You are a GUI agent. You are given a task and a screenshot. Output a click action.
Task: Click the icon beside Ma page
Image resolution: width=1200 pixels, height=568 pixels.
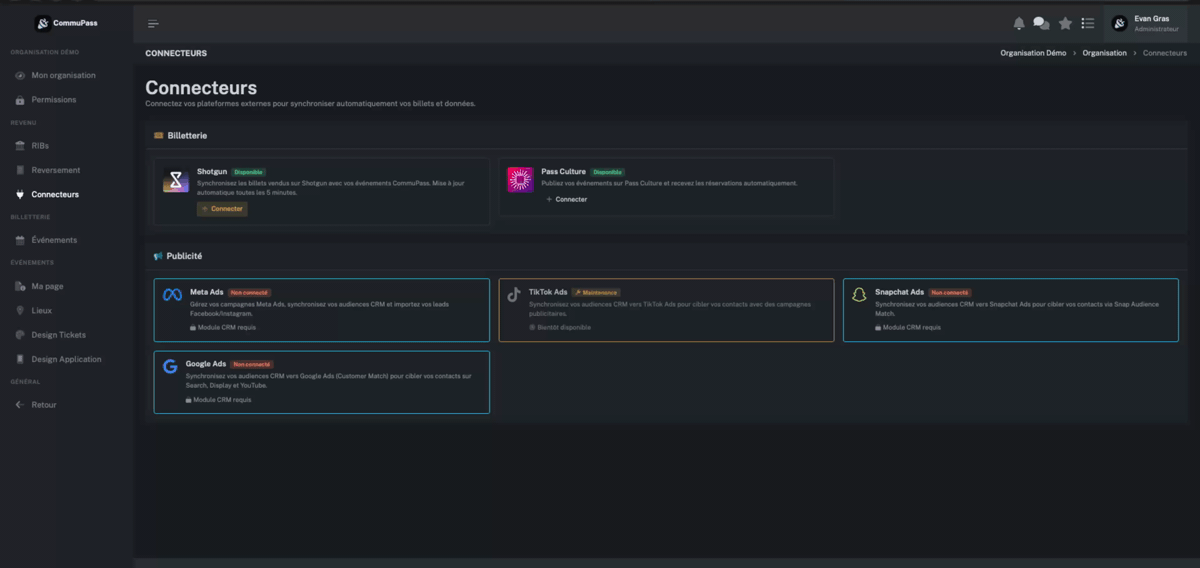pos(20,286)
